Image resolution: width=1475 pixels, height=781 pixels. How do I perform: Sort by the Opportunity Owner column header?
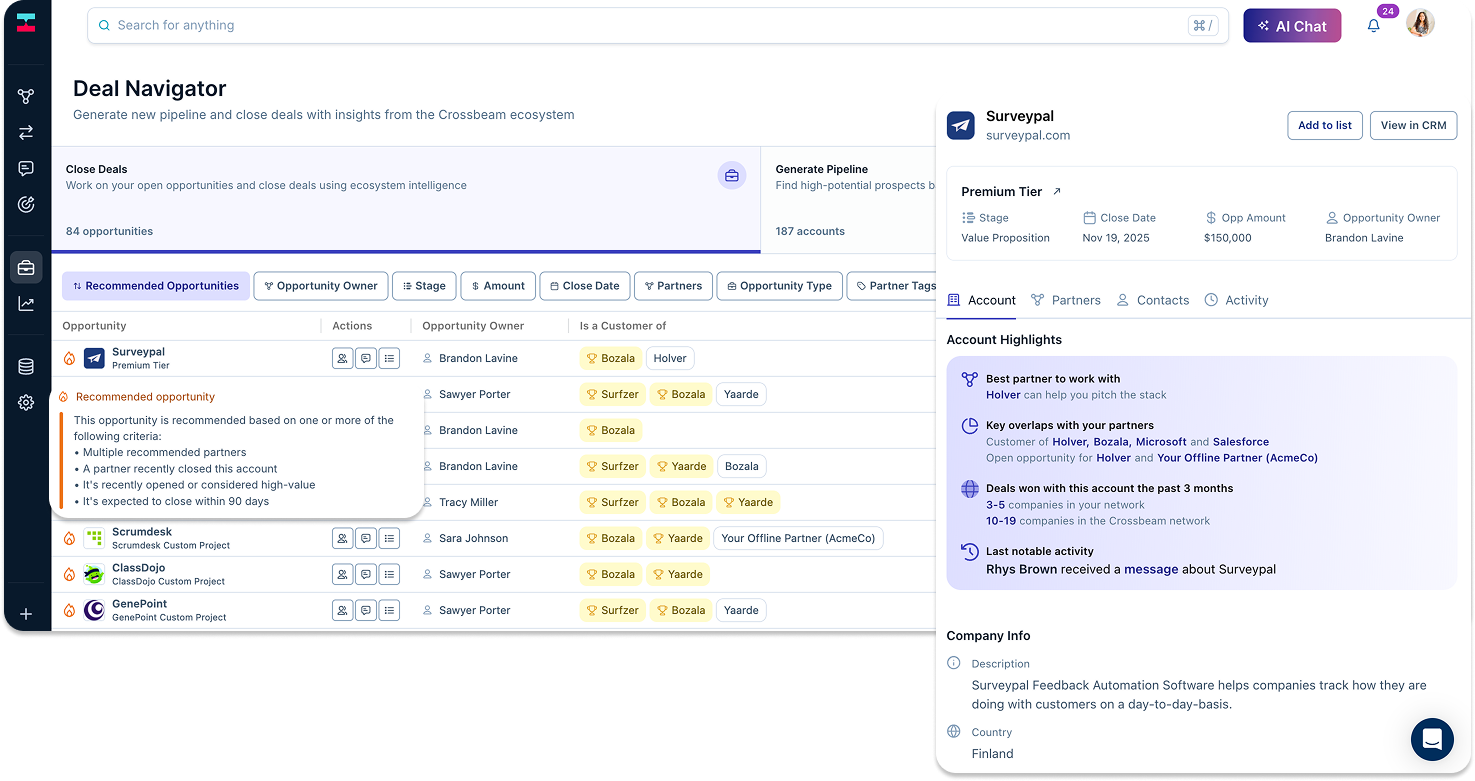coord(473,326)
